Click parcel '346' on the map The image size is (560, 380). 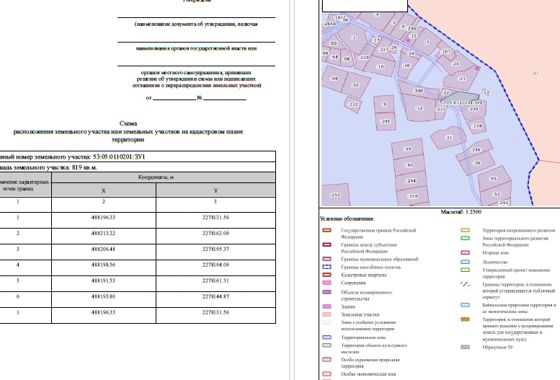click(419, 91)
